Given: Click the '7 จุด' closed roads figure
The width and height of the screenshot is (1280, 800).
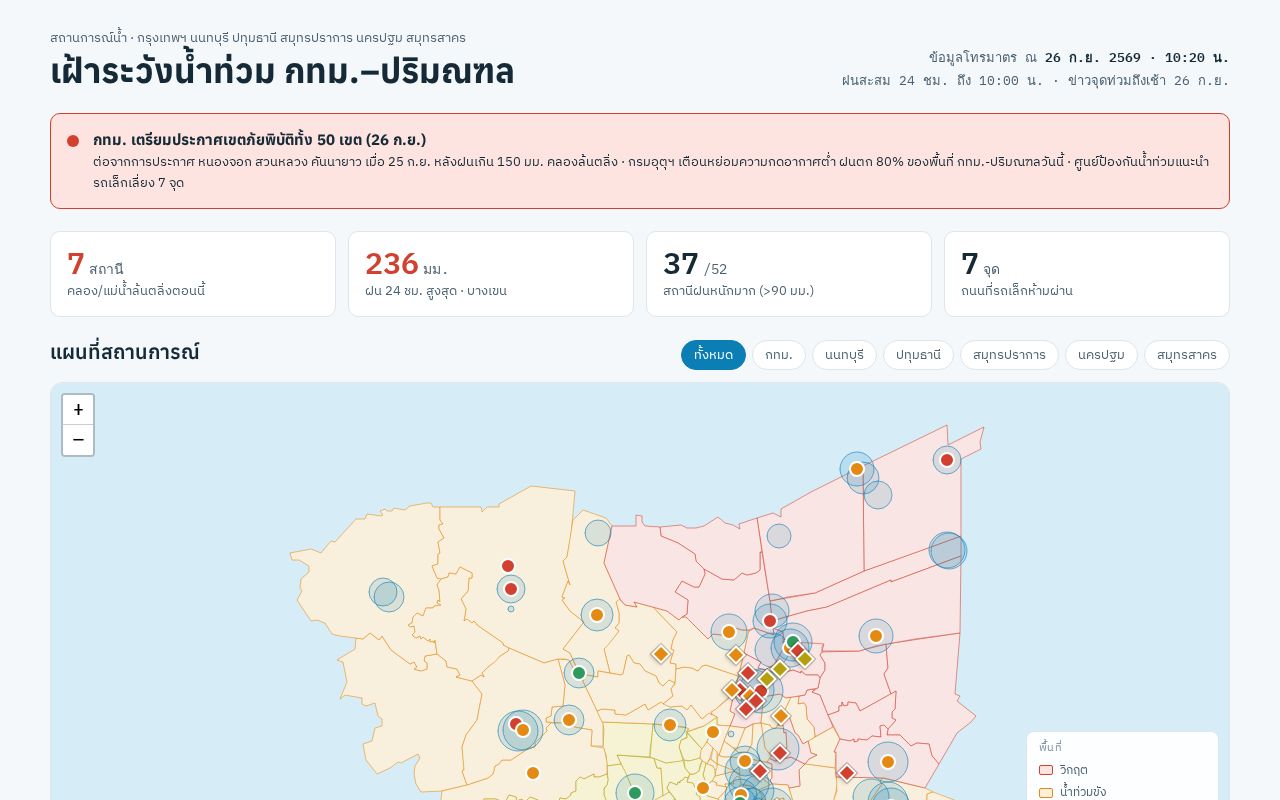Looking at the screenshot, I should 980,264.
